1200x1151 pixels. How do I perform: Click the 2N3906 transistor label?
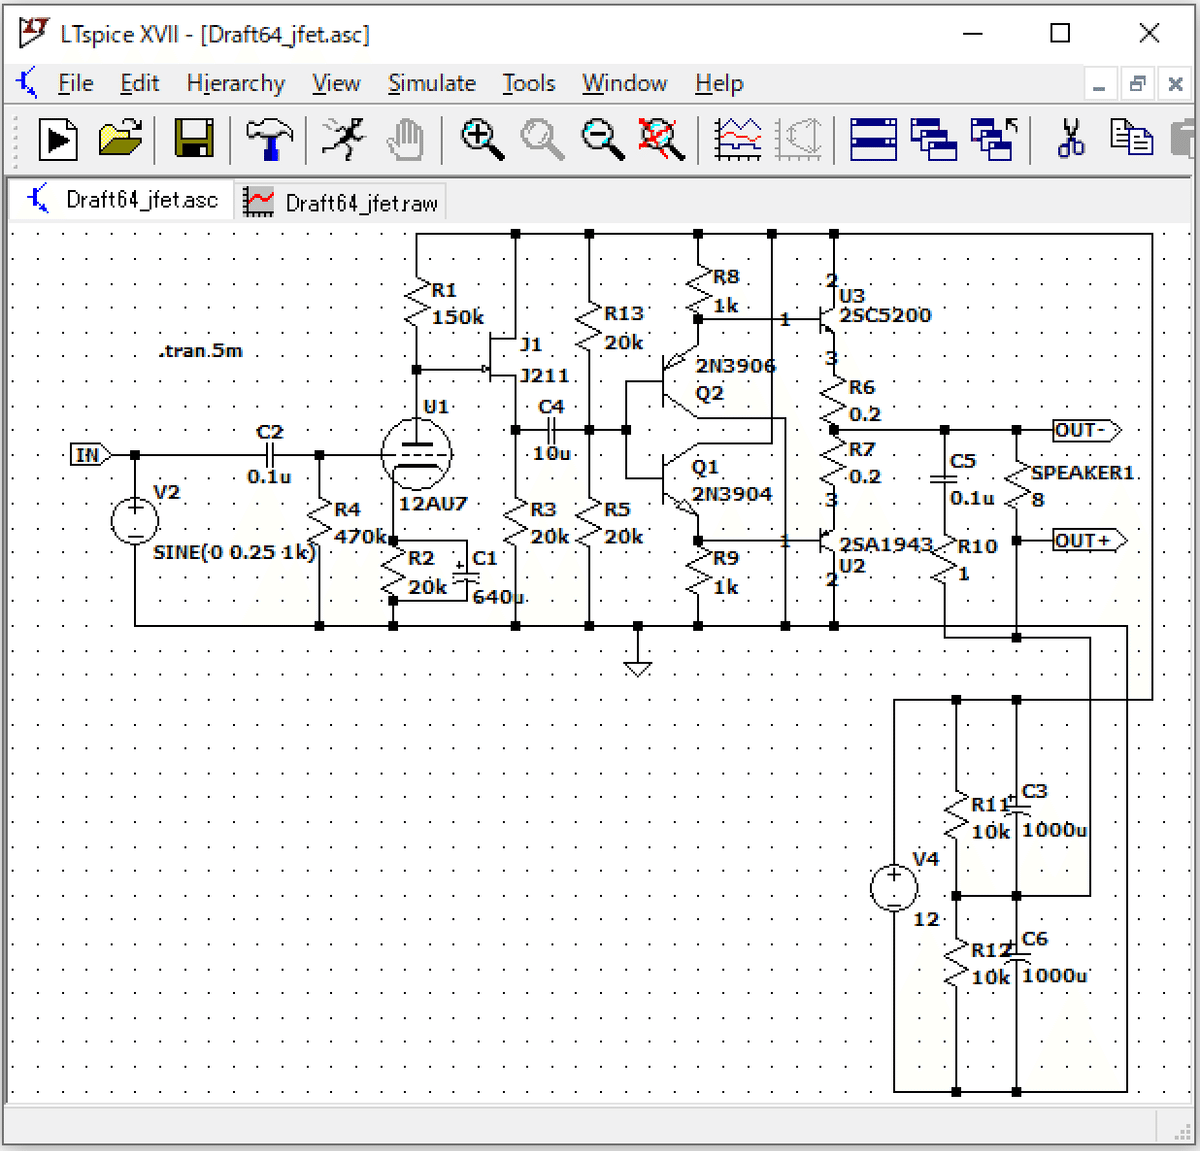[x=736, y=366]
